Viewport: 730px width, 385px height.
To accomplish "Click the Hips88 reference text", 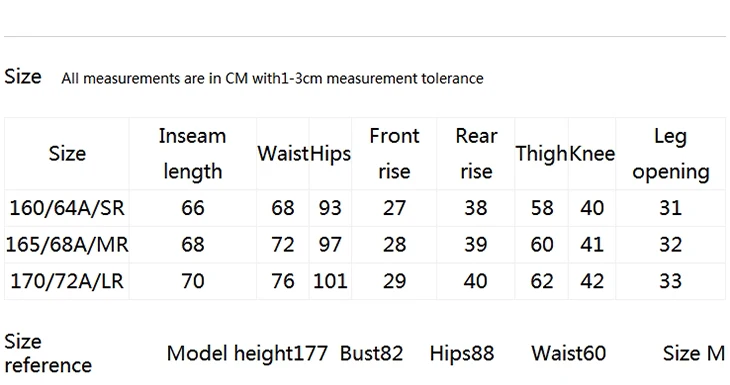I will (462, 354).
